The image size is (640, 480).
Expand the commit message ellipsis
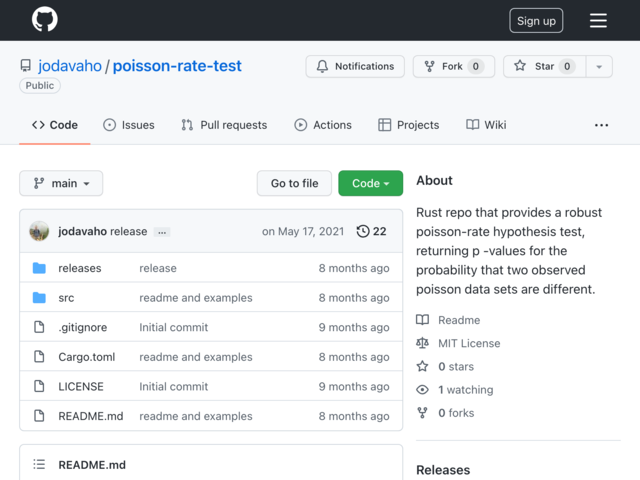pyautogui.click(x=162, y=232)
